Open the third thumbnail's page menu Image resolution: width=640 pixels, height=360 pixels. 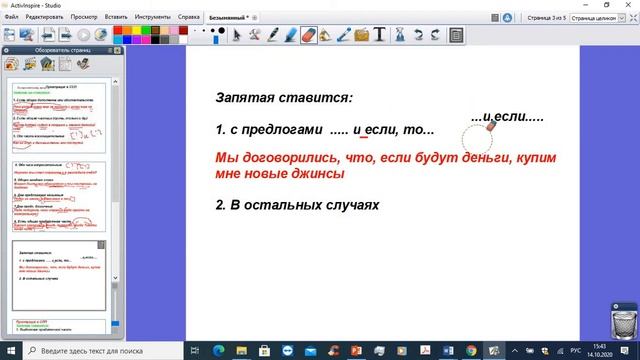[x=101, y=244]
